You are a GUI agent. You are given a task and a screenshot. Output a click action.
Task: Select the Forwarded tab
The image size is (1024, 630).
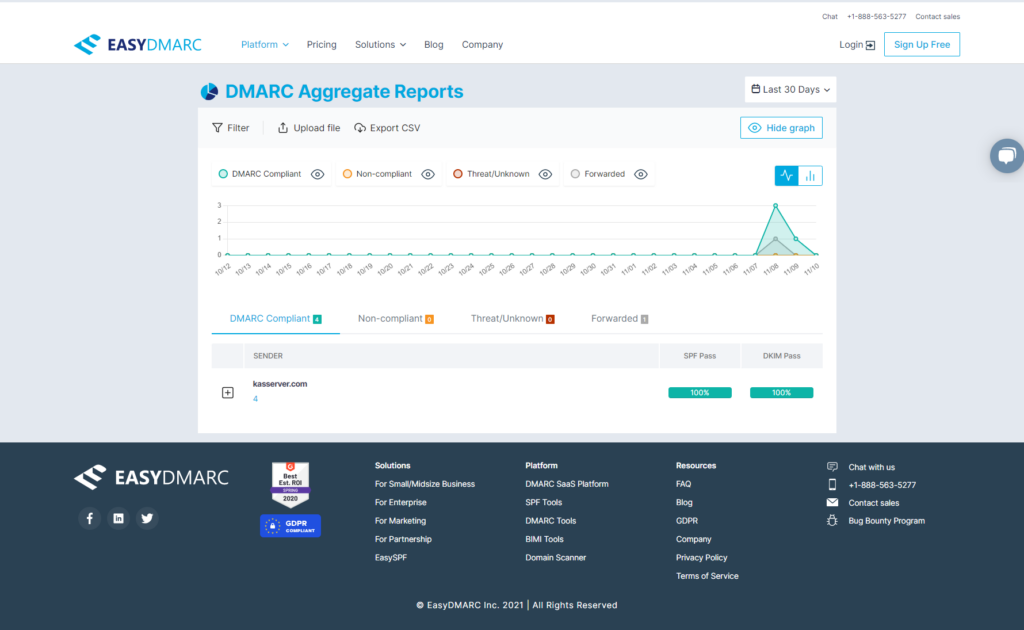619,319
